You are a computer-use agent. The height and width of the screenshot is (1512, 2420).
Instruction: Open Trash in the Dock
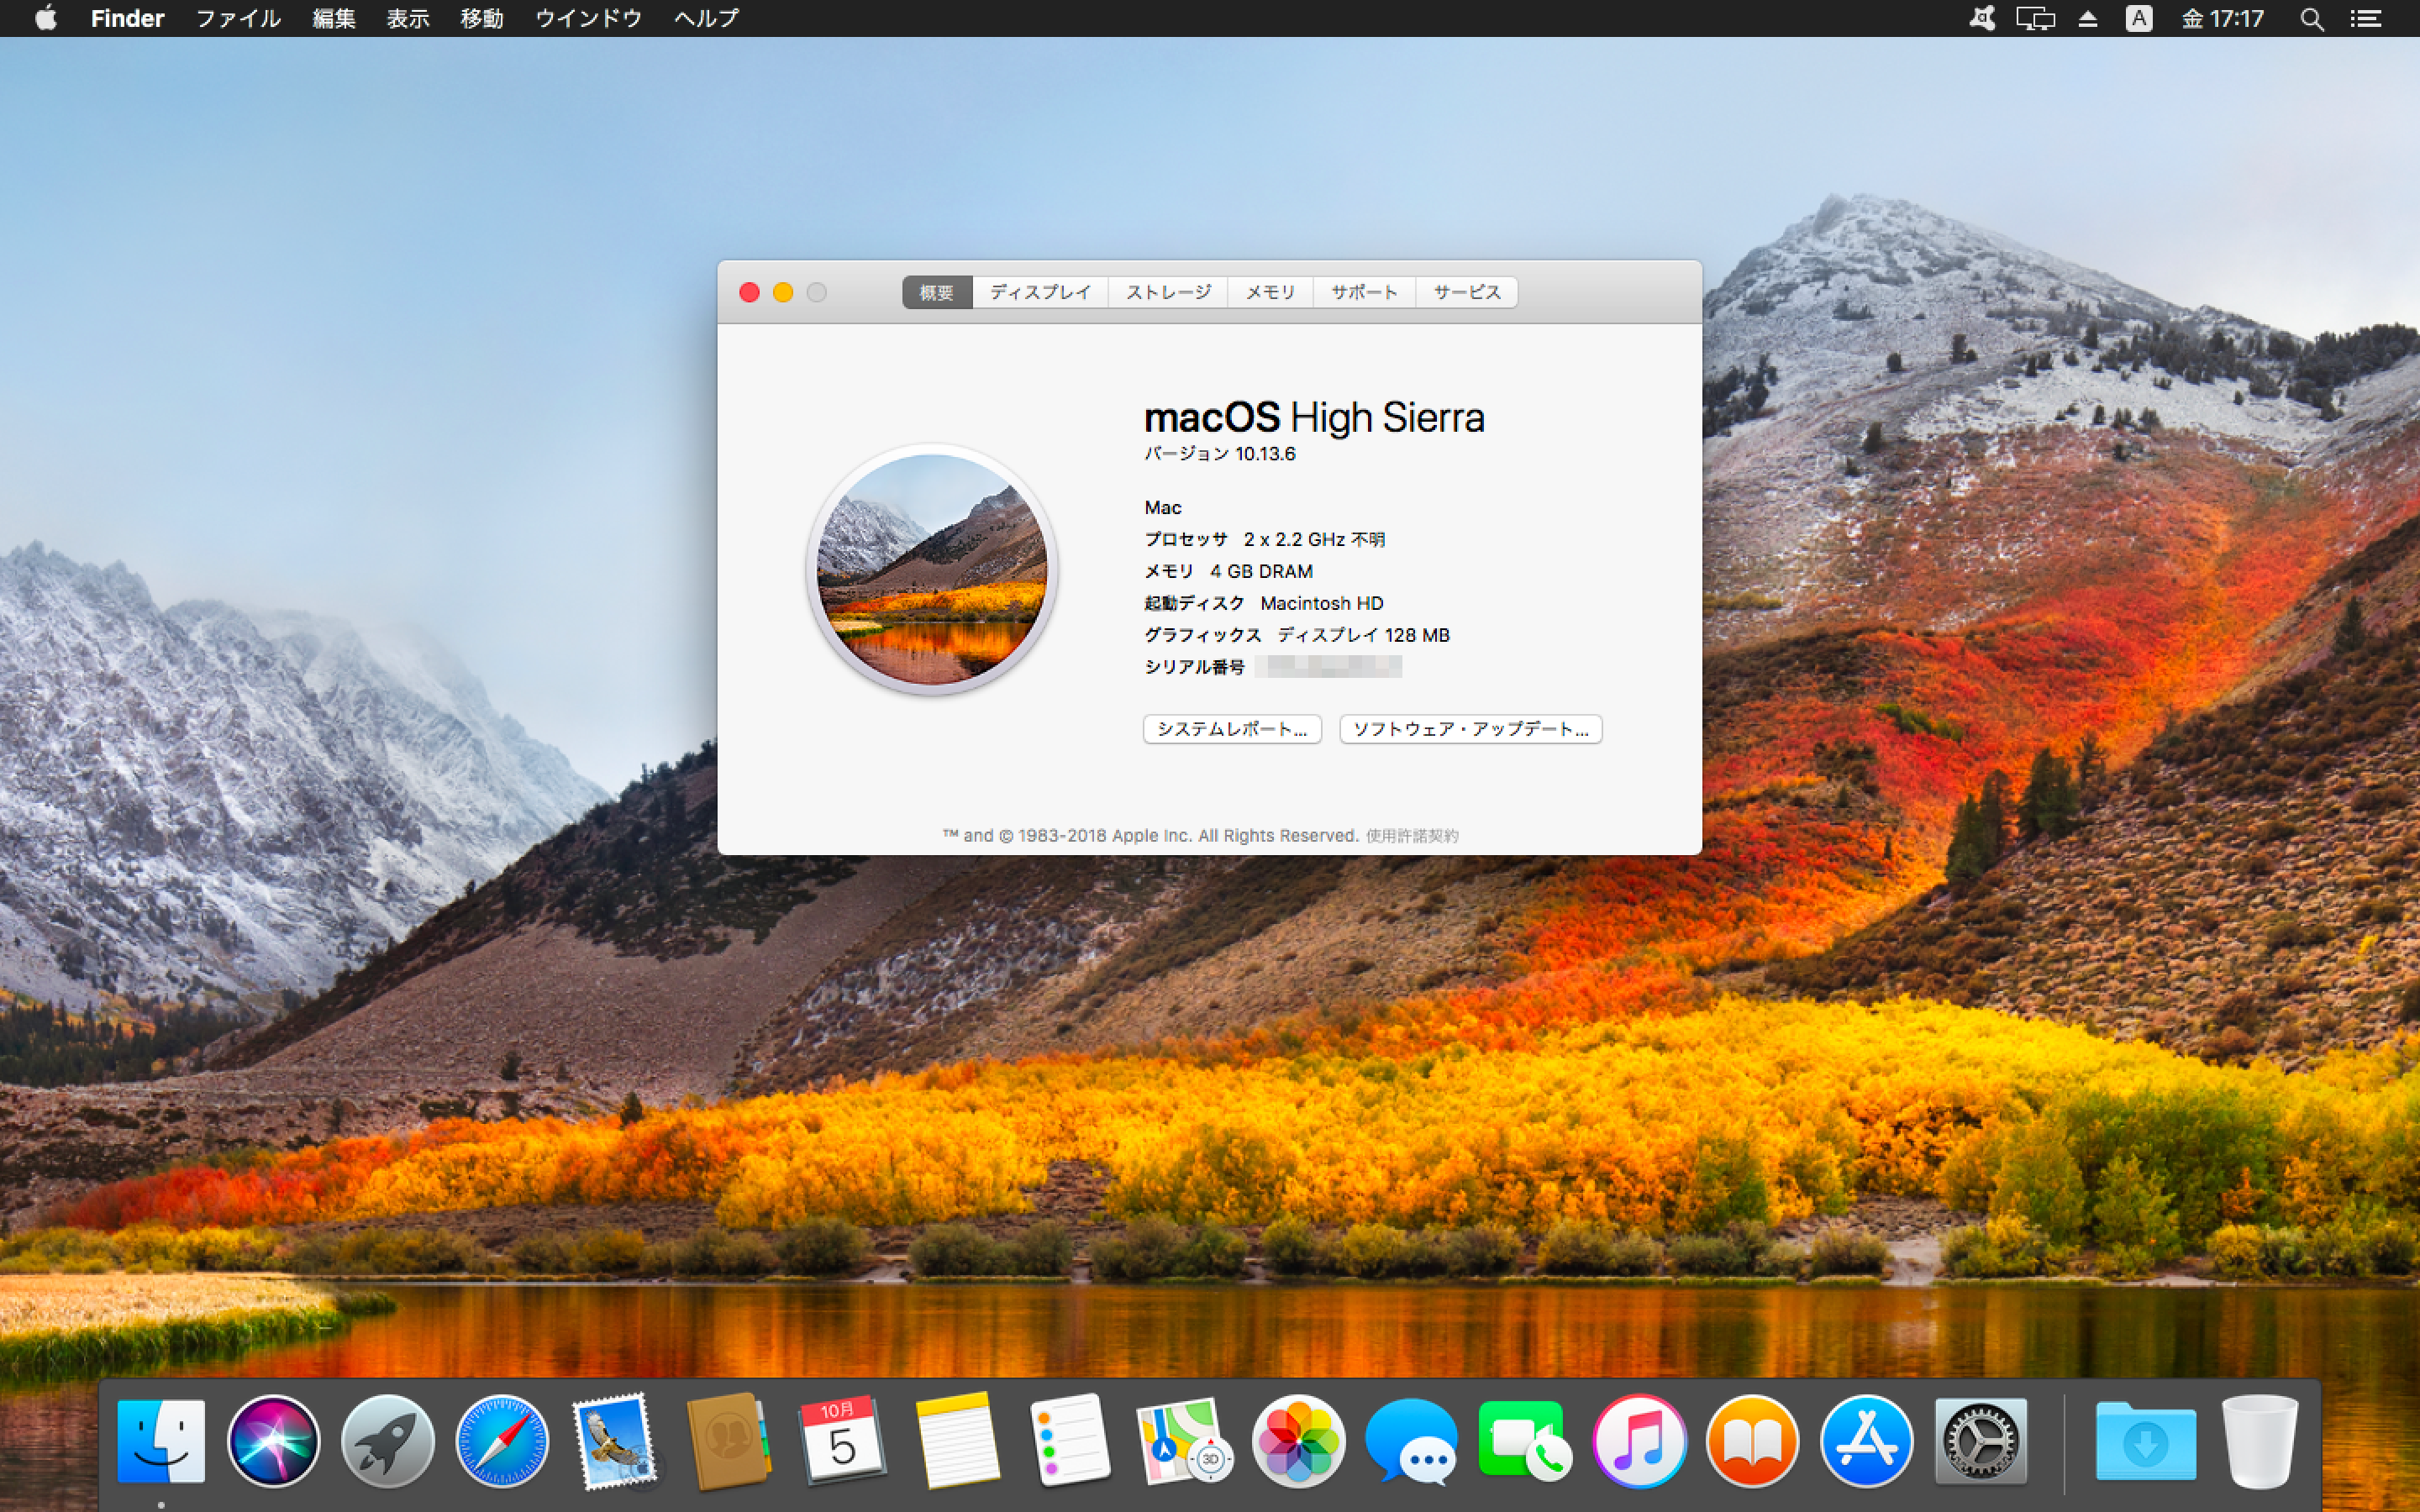pos(2259,1440)
